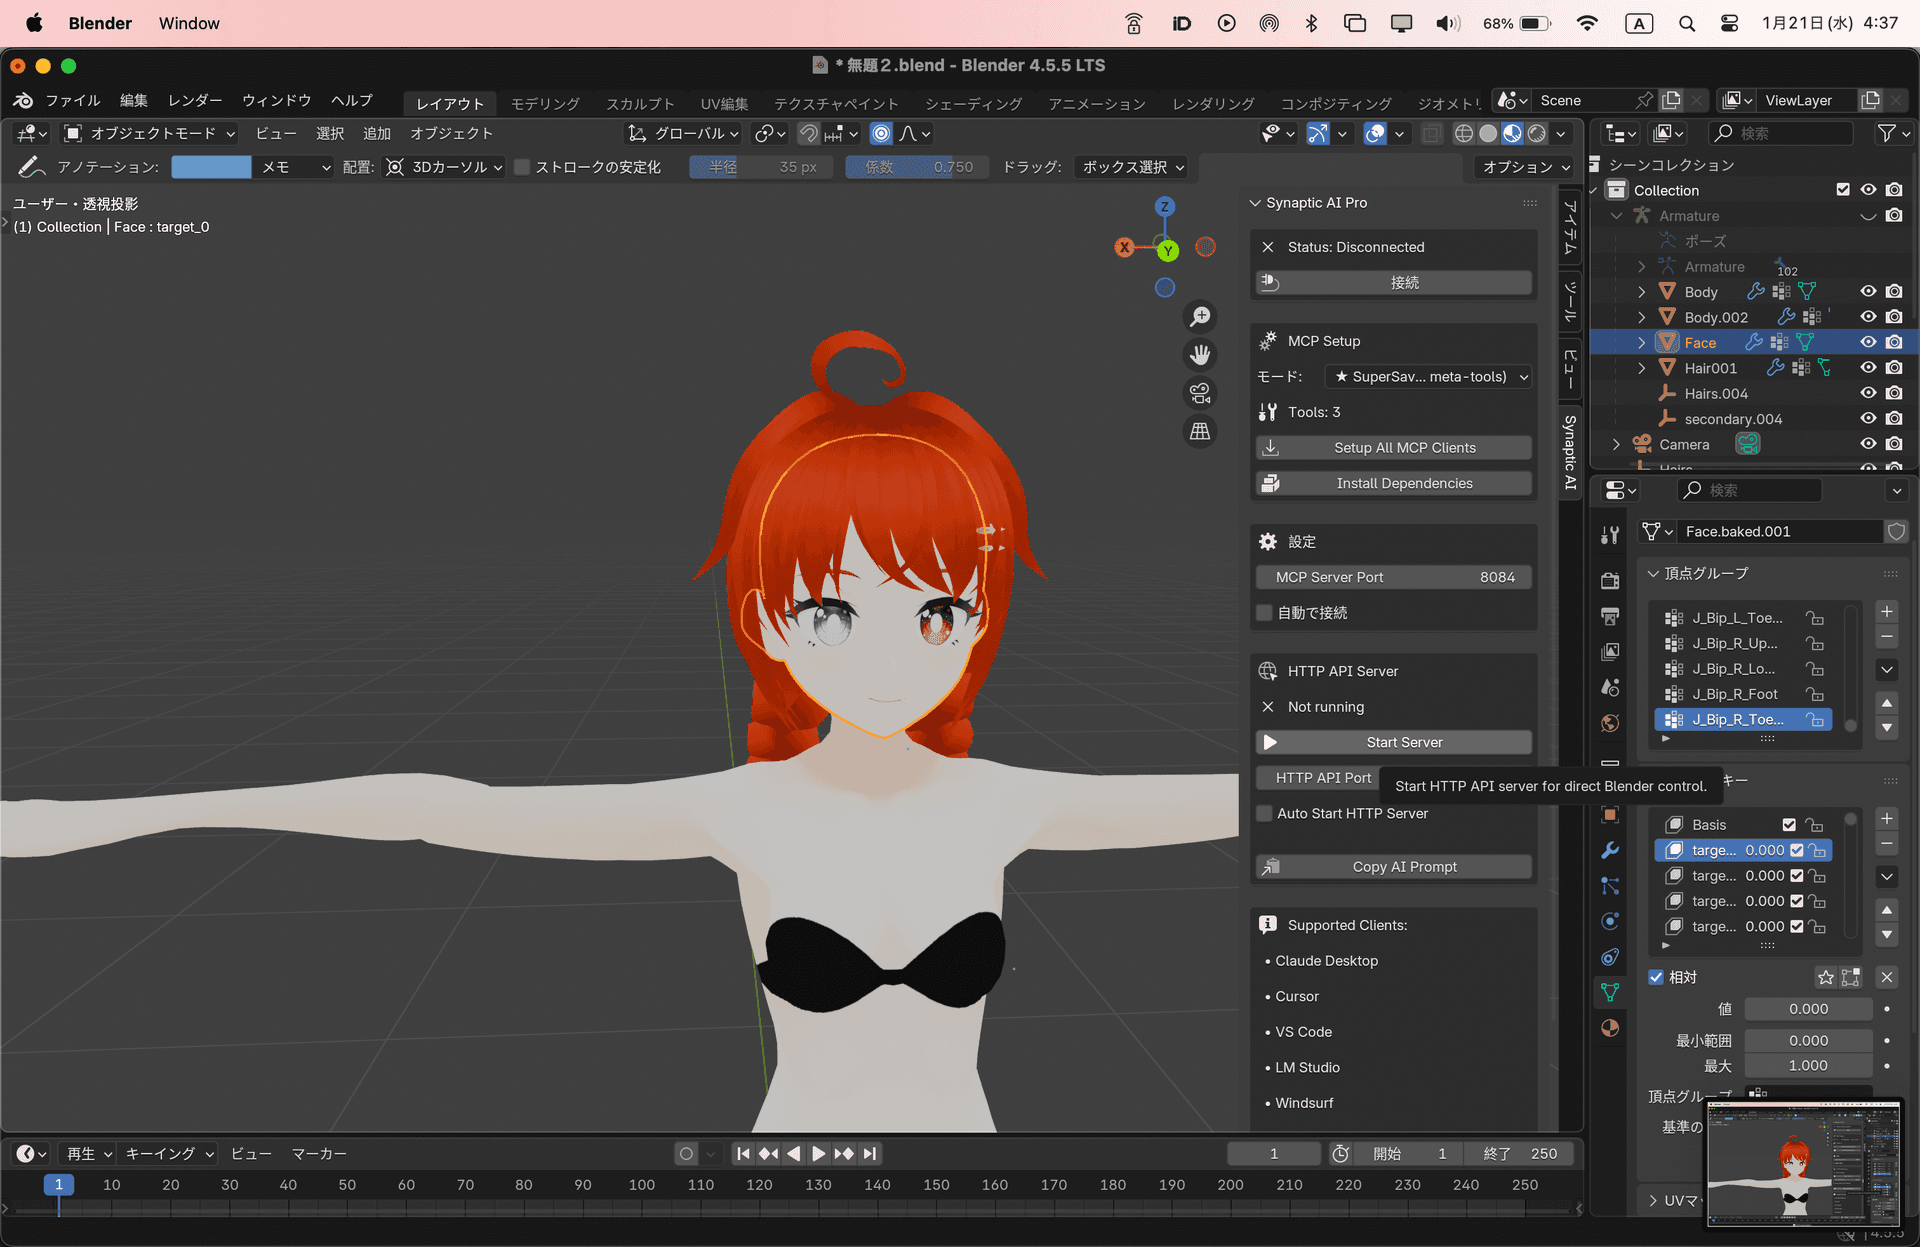Toggle the viewport overlays icon
This screenshot has height=1247, width=1920.
tap(1375, 133)
